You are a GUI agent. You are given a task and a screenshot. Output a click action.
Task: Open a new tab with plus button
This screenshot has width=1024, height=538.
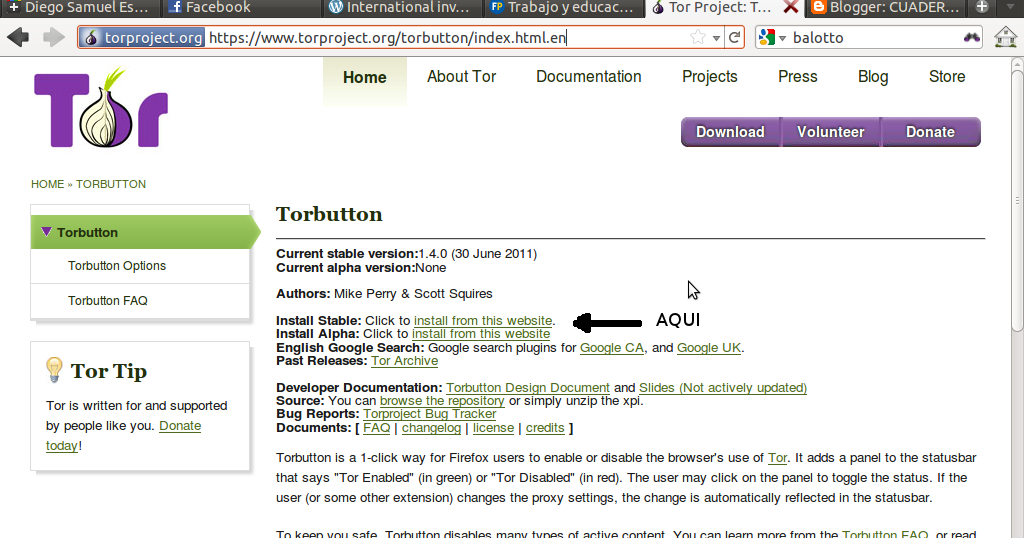point(982,7)
